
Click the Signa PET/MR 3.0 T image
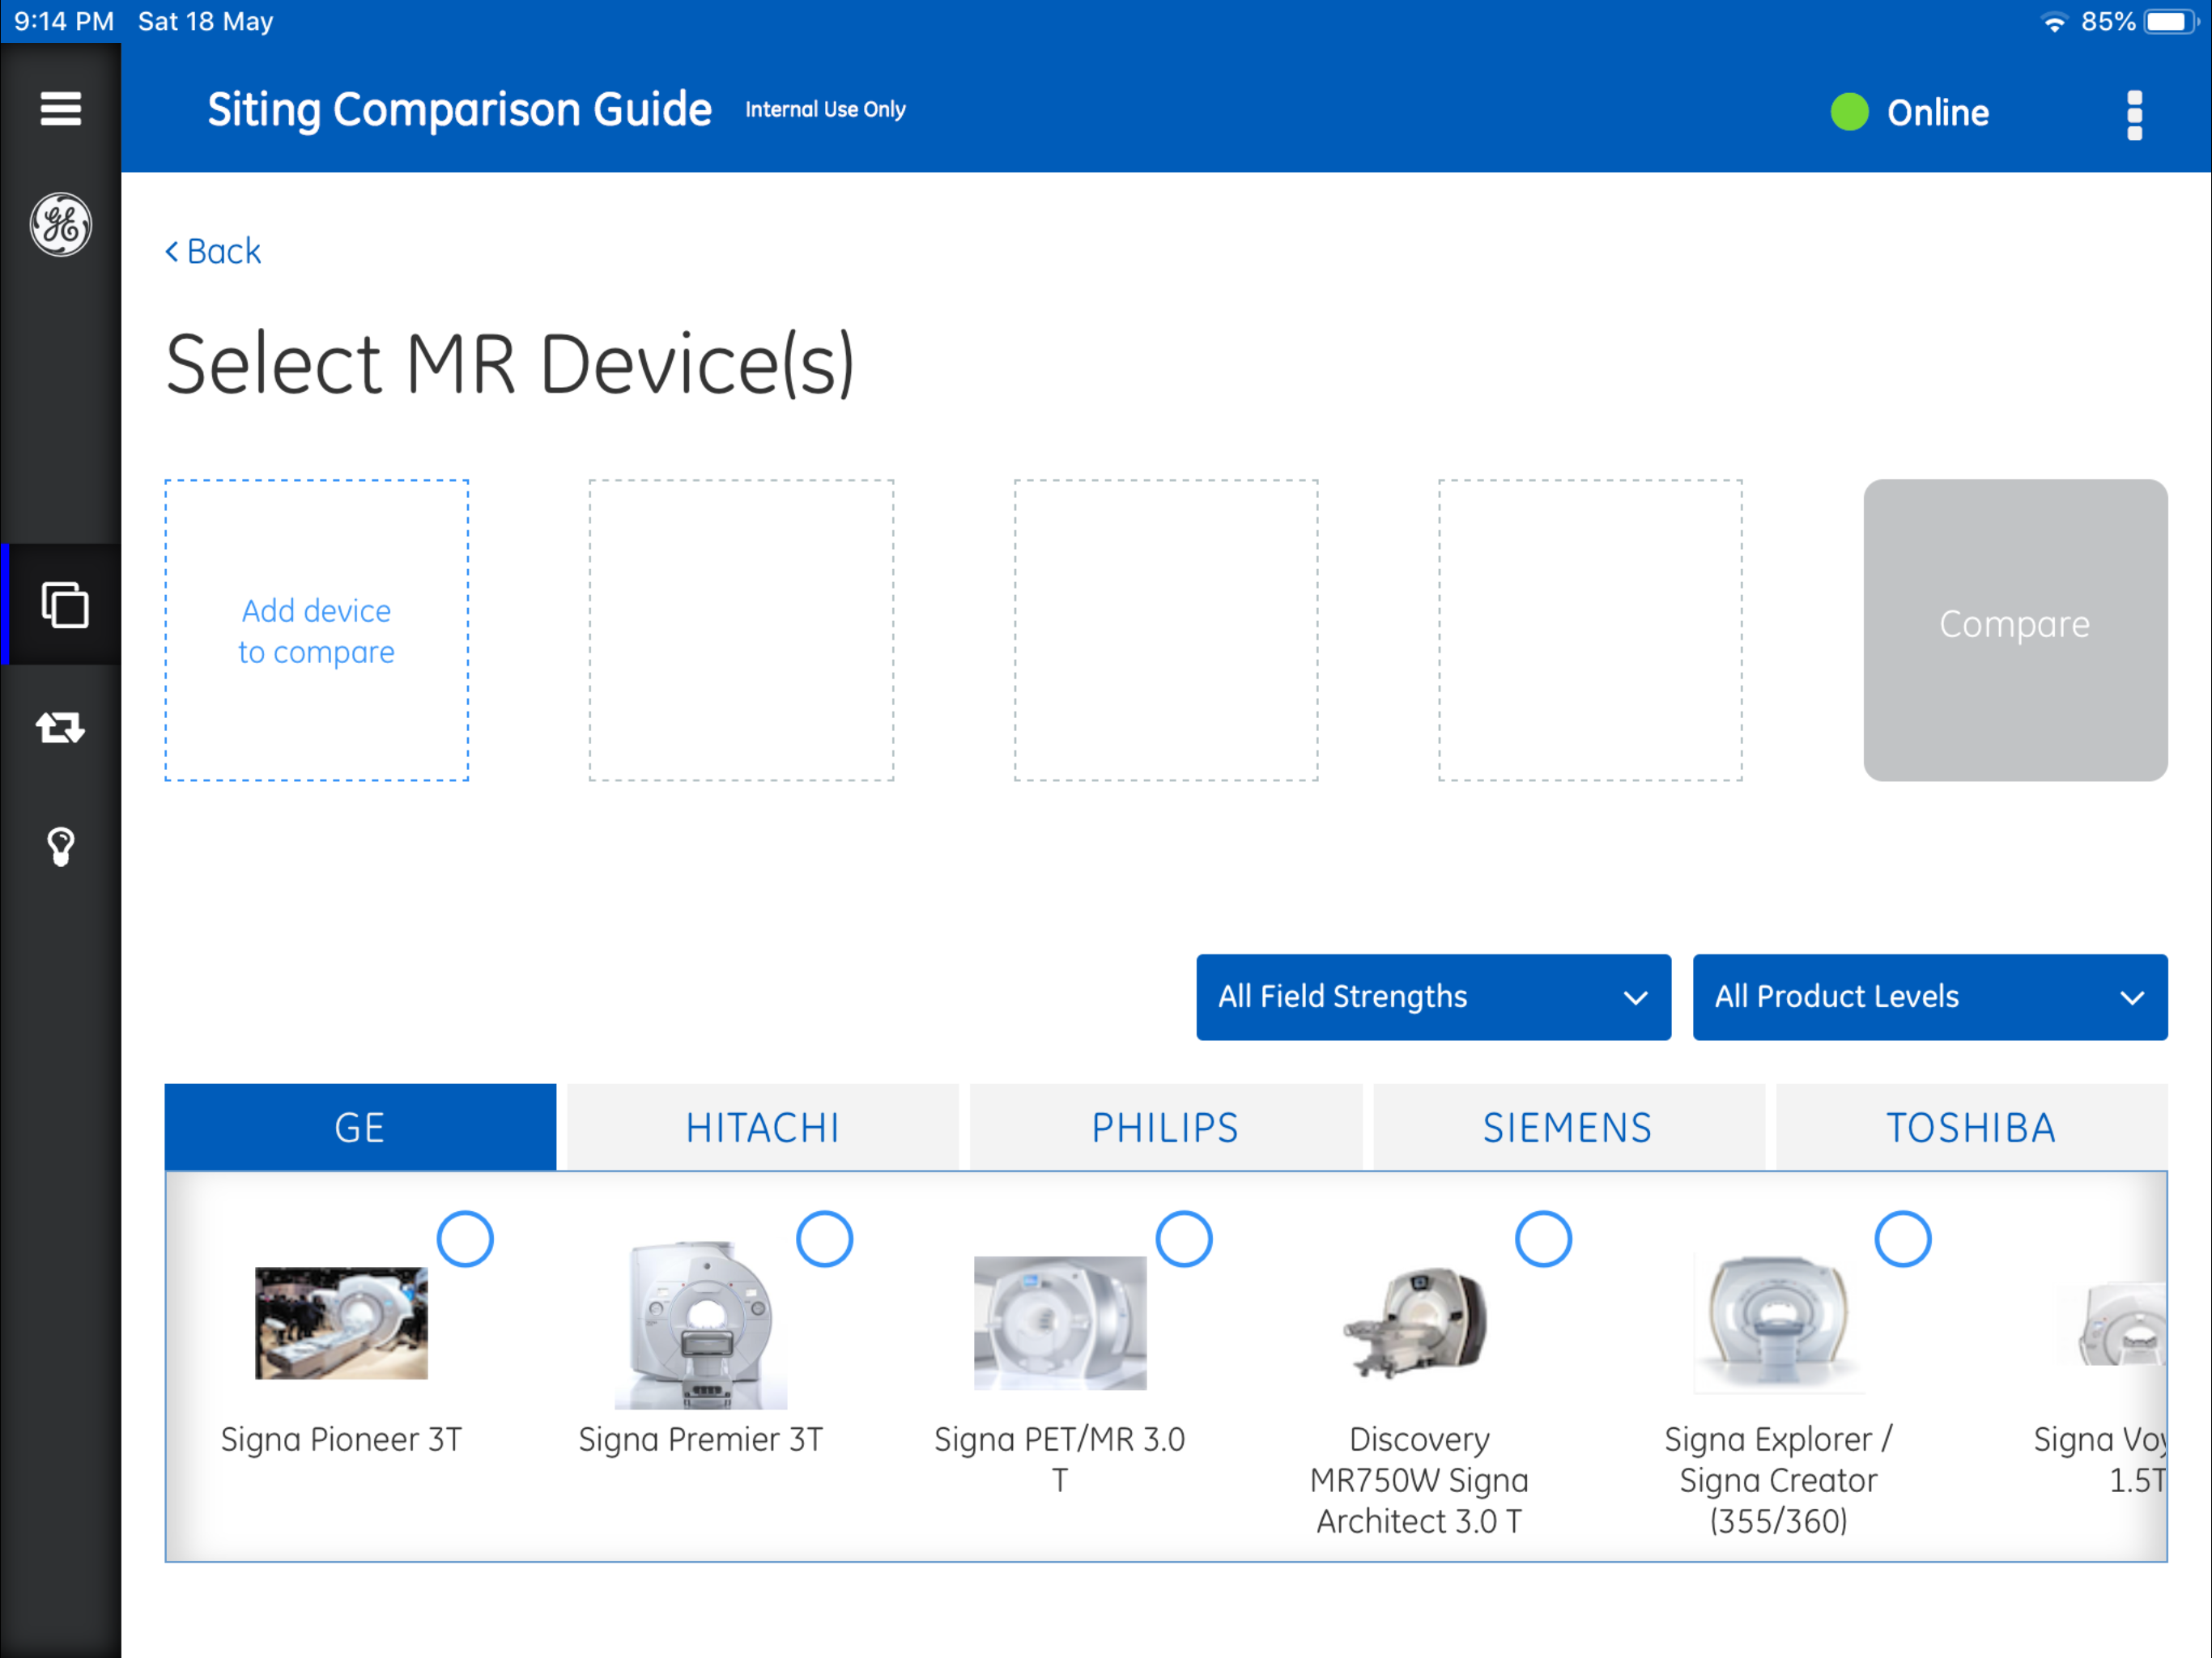[x=1060, y=1323]
